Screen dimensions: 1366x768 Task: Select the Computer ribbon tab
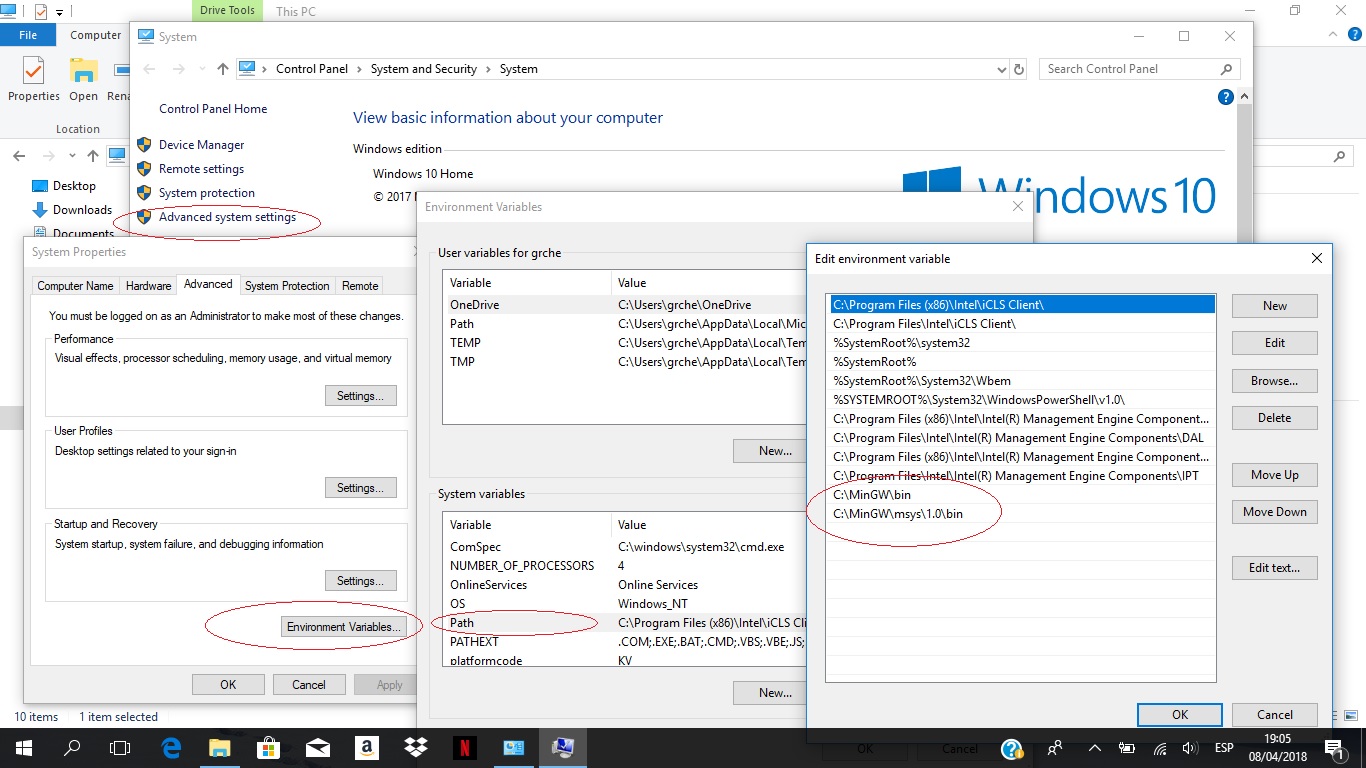pyautogui.click(x=95, y=35)
